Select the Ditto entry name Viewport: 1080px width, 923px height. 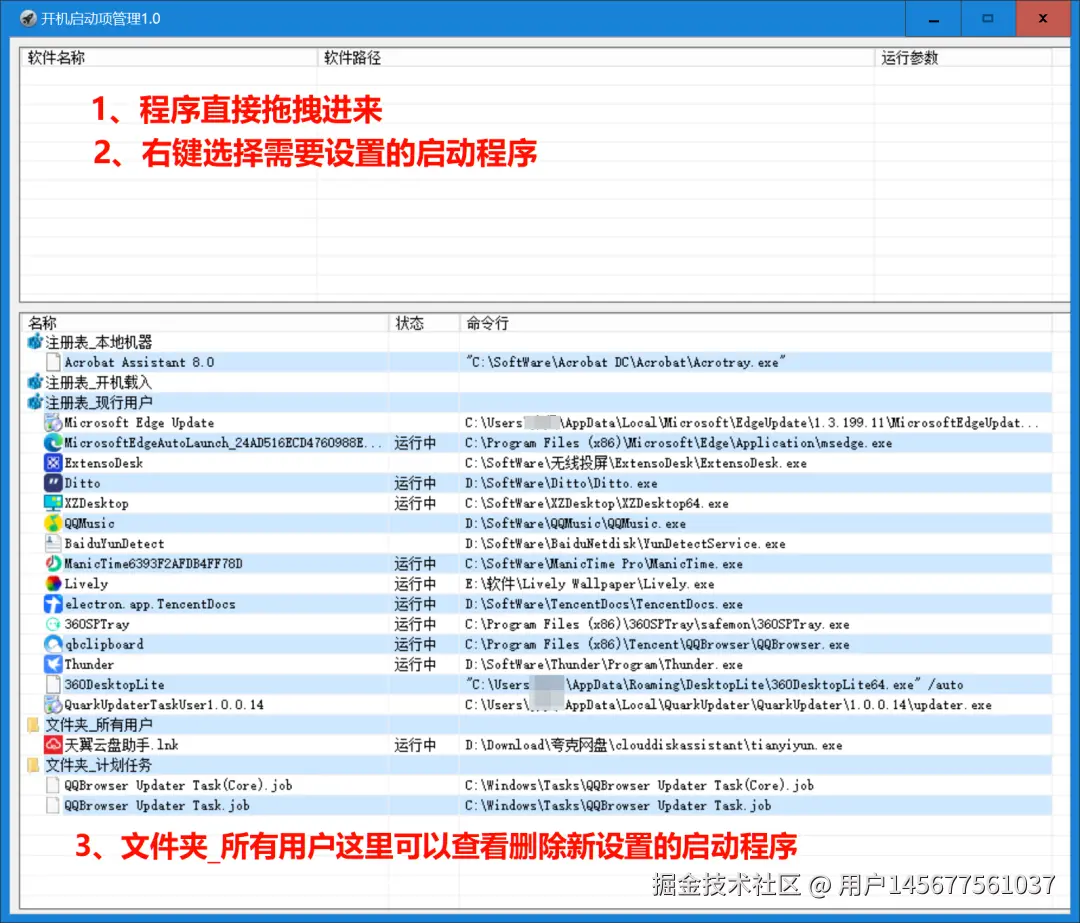[x=83, y=483]
